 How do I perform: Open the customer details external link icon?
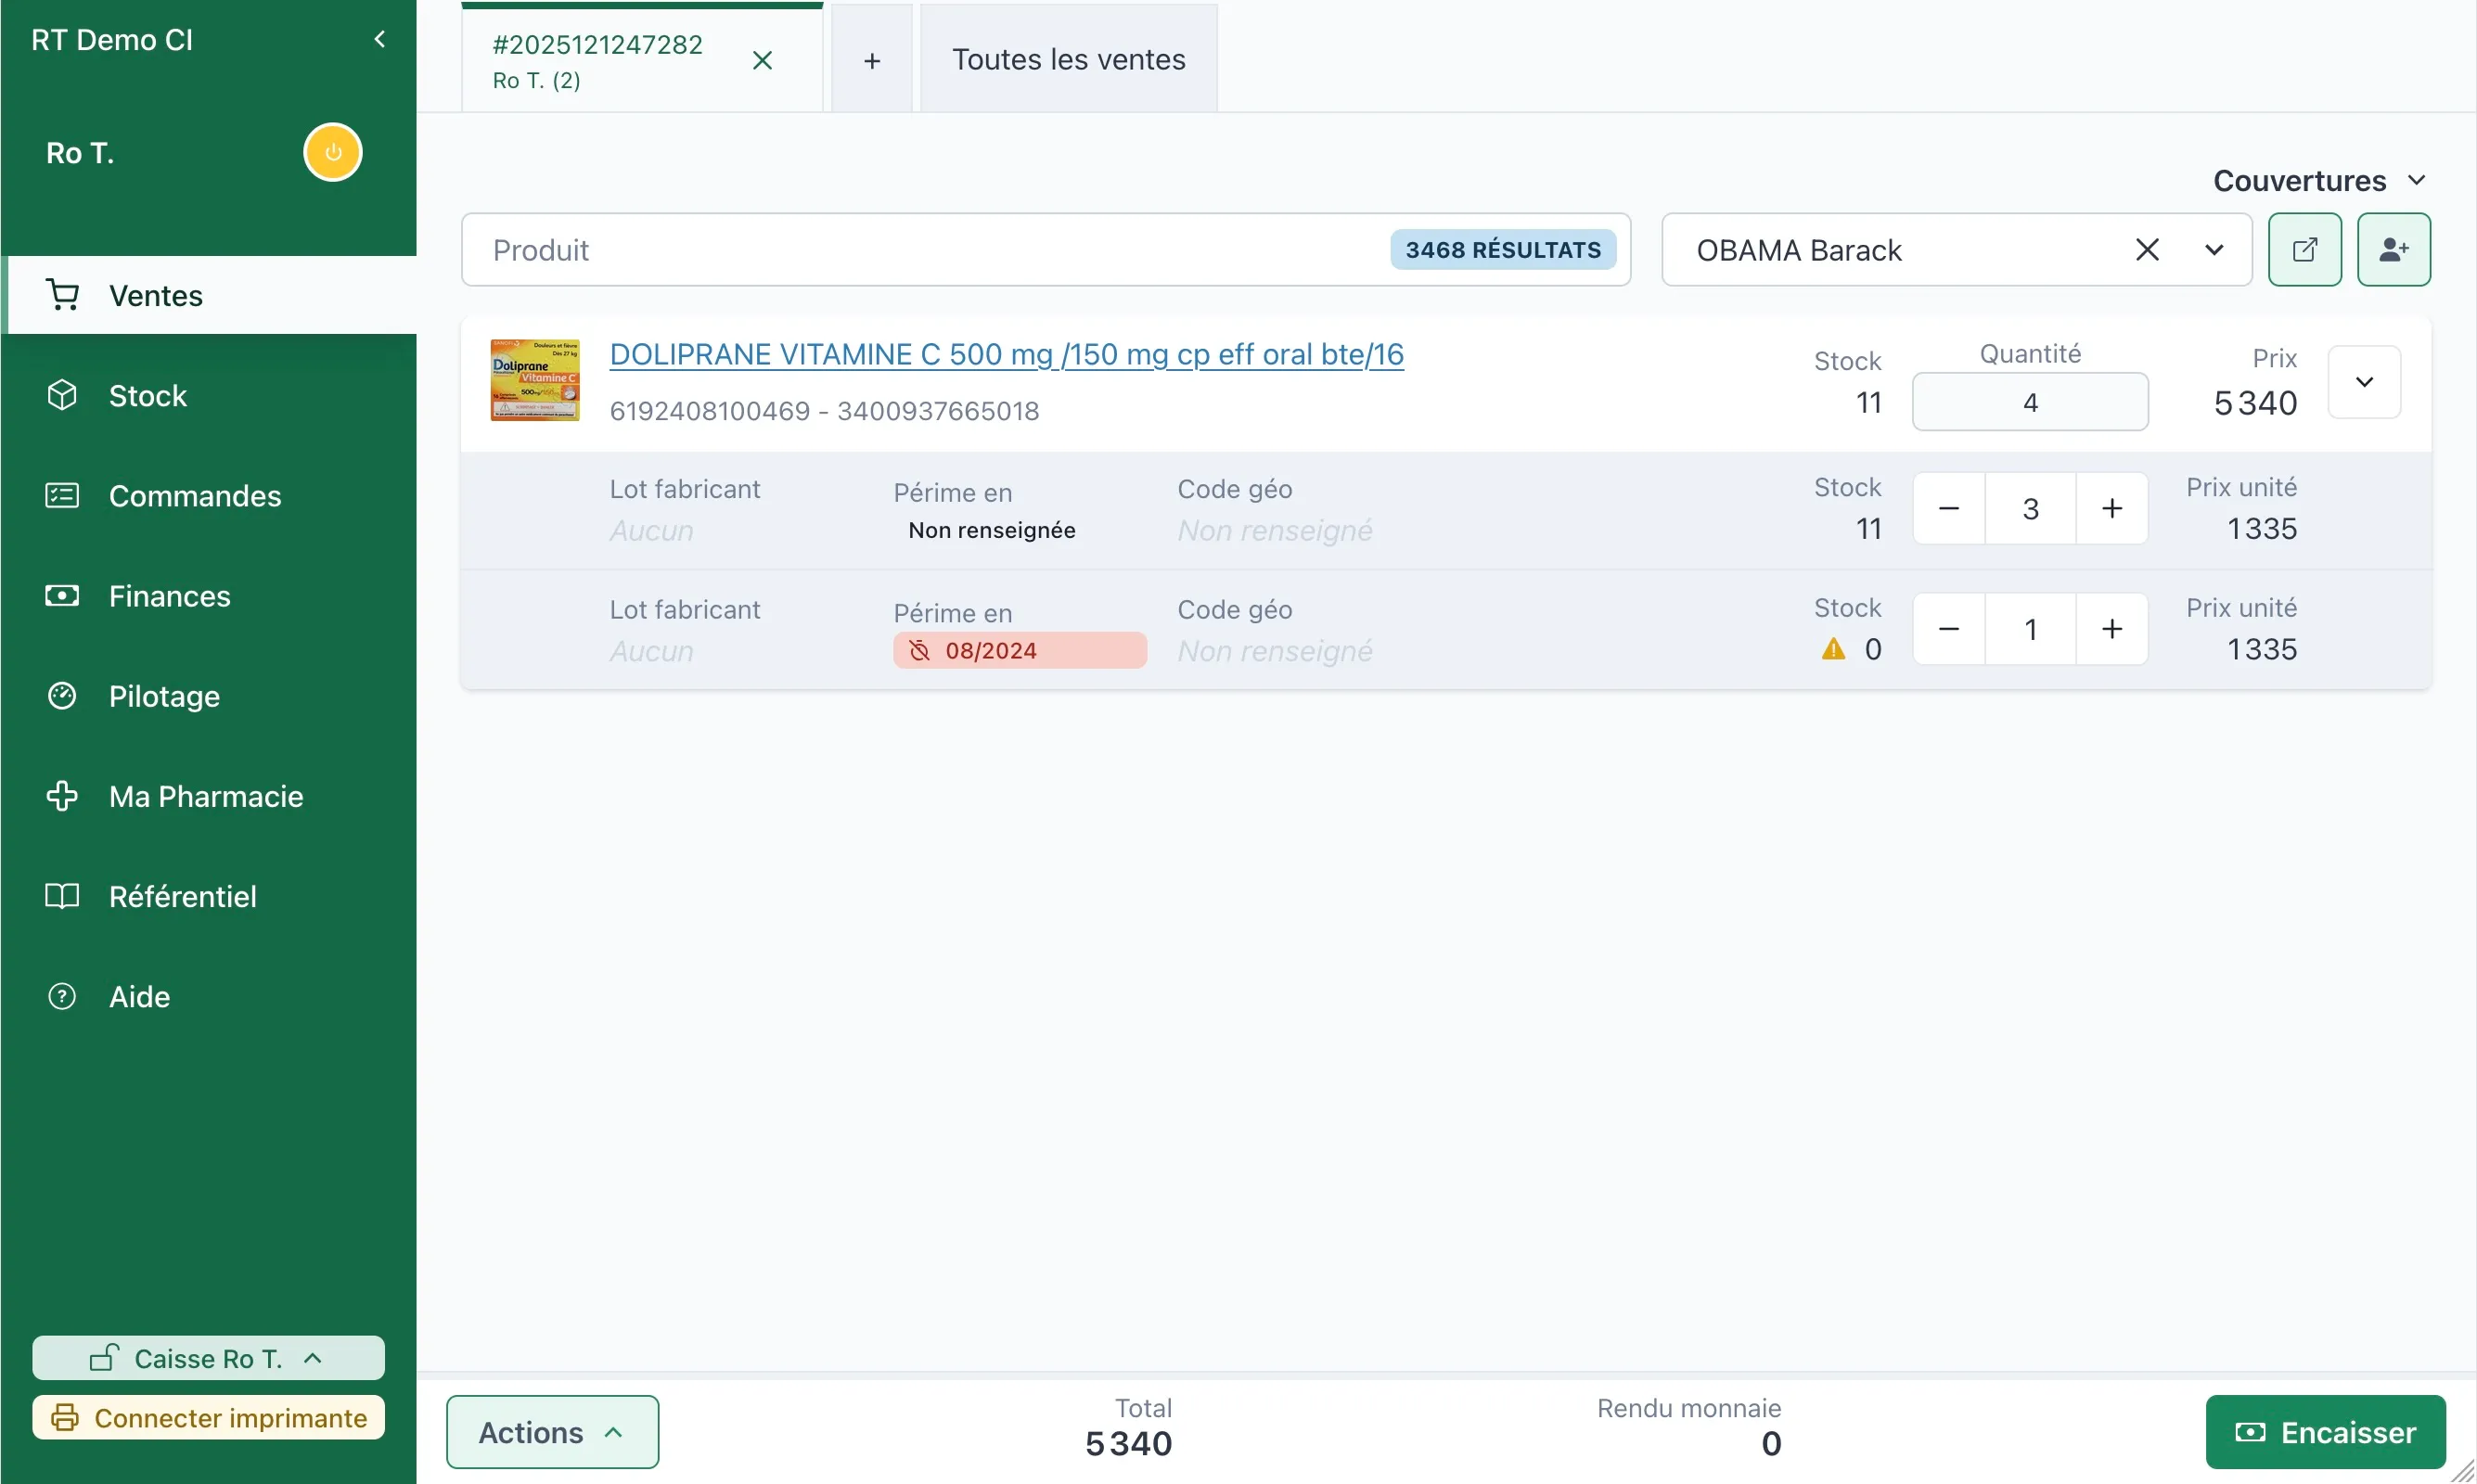coord(2303,250)
